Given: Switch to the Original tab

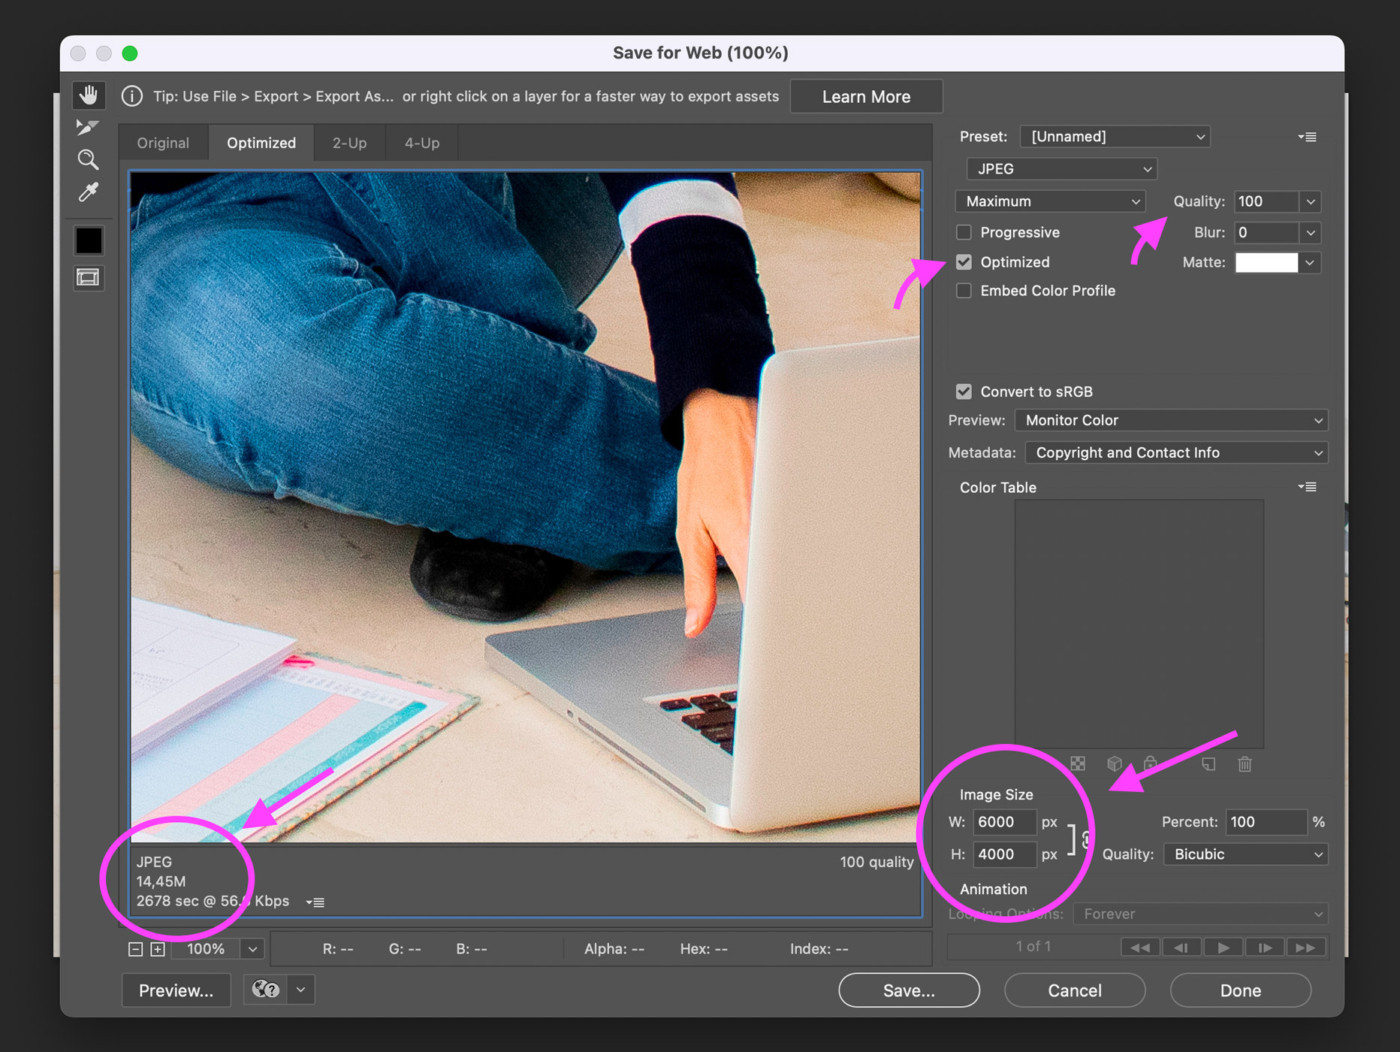Looking at the screenshot, I should [163, 143].
